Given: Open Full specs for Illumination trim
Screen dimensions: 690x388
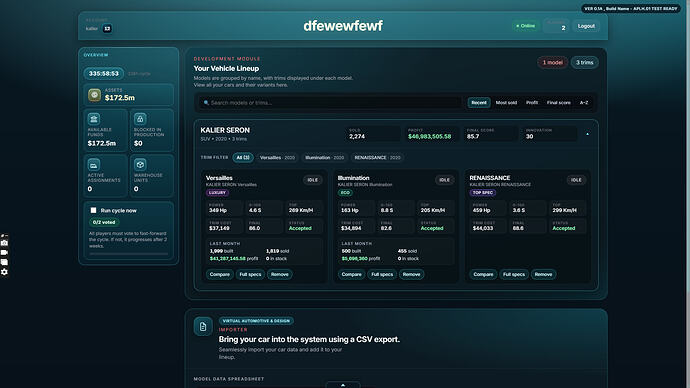Looking at the screenshot, I should [382, 275].
